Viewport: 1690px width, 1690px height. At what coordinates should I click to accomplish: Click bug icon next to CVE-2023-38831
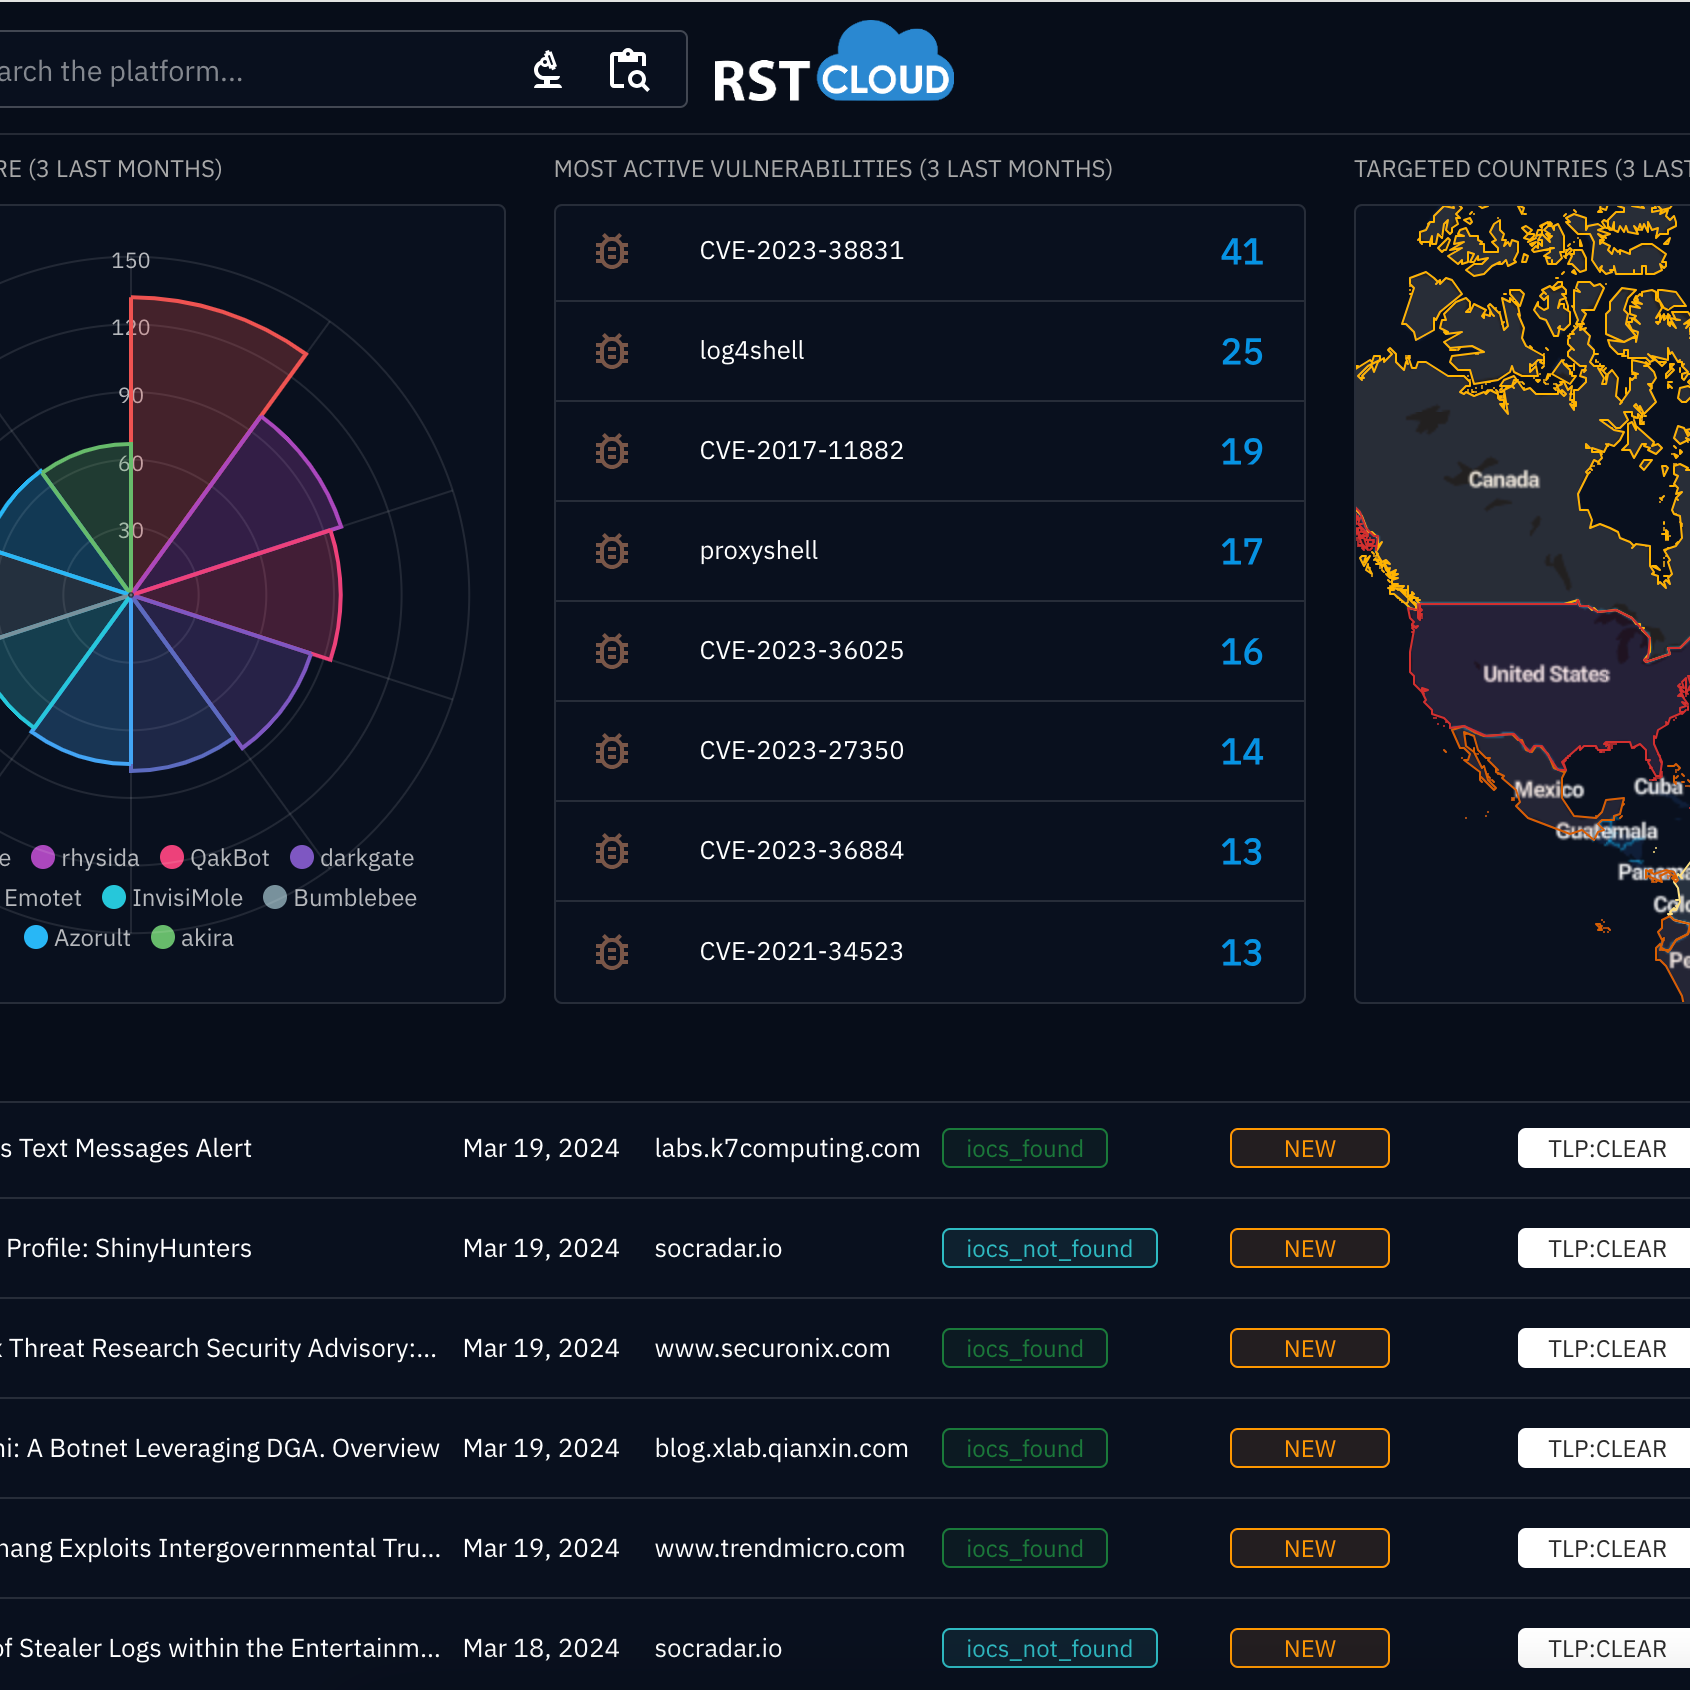point(612,251)
